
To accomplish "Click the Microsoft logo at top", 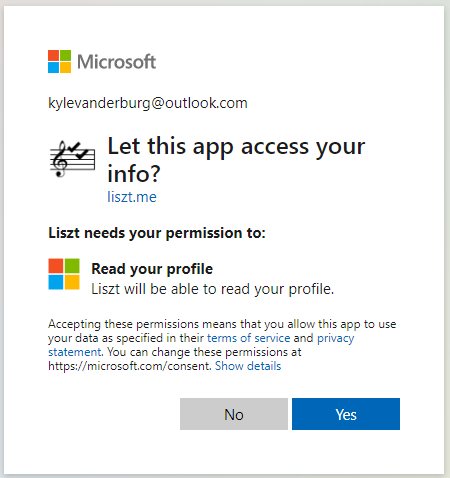I will pyautogui.click(x=102, y=62).
